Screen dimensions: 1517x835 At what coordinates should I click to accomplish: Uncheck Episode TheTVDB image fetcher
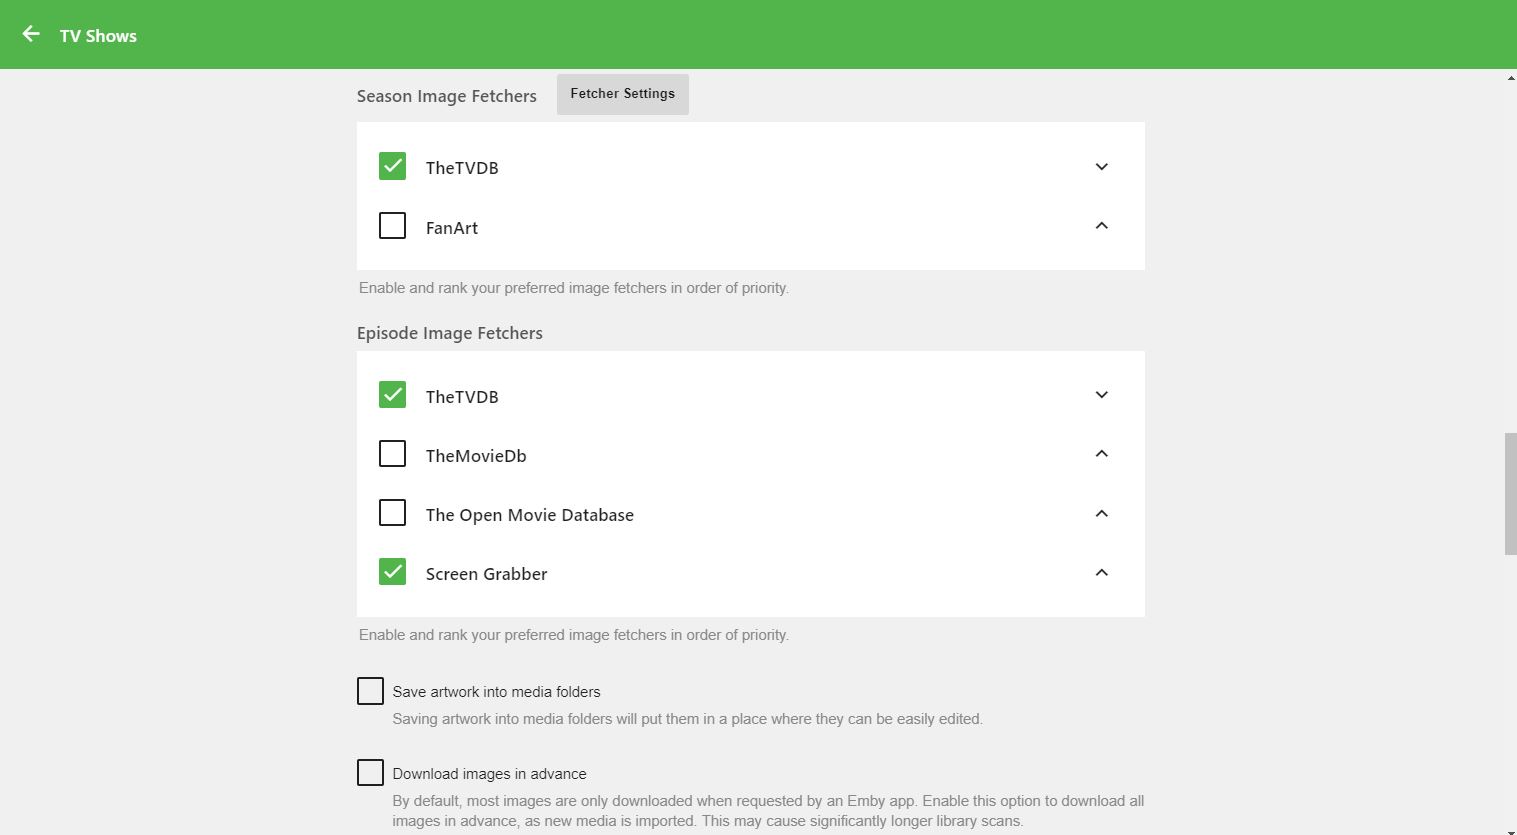click(392, 395)
